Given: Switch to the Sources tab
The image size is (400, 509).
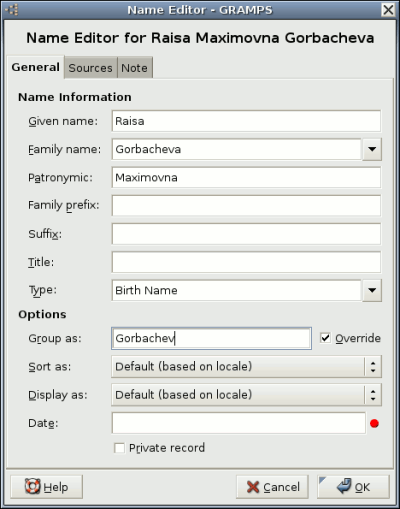Looking at the screenshot, I should (x=91, y=68).
